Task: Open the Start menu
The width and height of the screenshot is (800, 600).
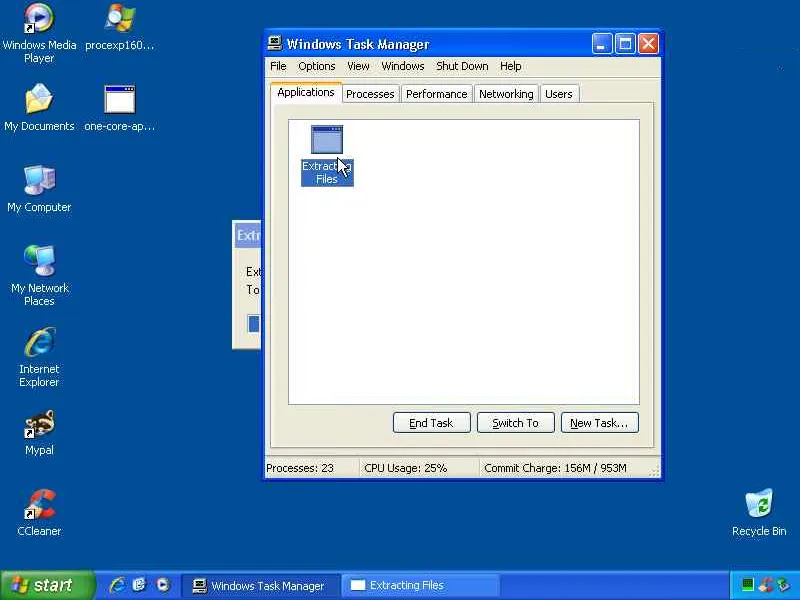Action: click(47, 585)
